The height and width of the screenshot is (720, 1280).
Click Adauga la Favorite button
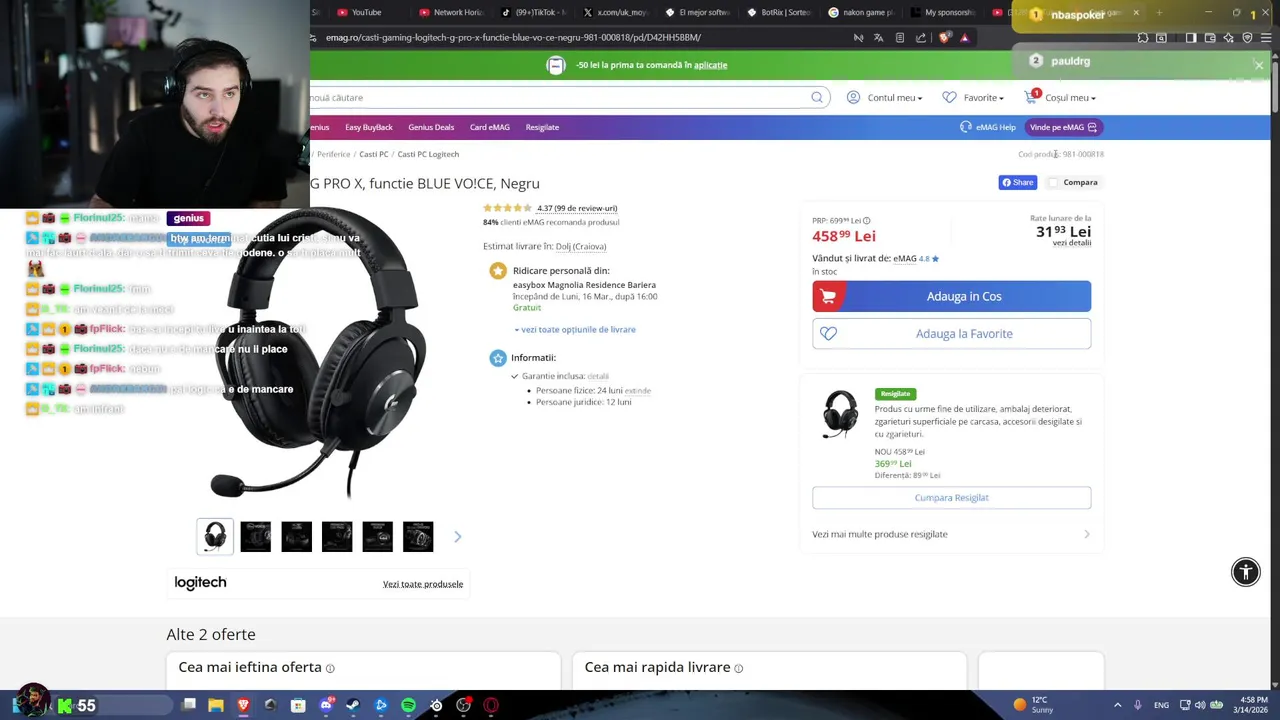(x=951, y=334)
